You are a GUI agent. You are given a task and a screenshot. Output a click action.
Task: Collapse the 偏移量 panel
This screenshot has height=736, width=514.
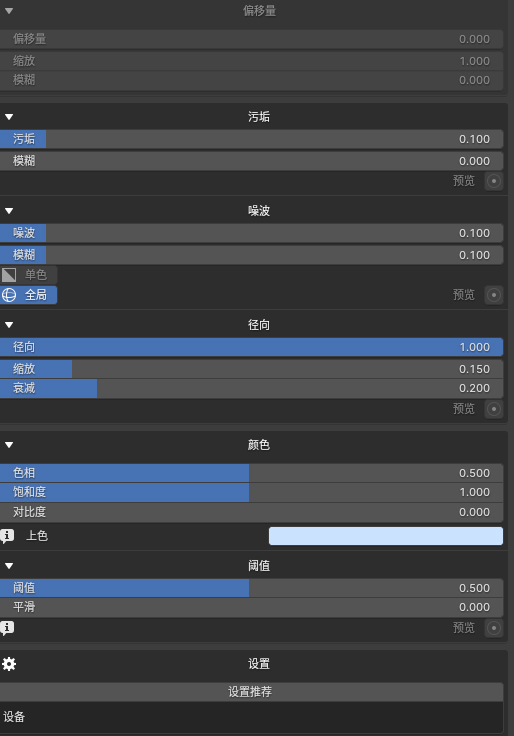(9, 11)
